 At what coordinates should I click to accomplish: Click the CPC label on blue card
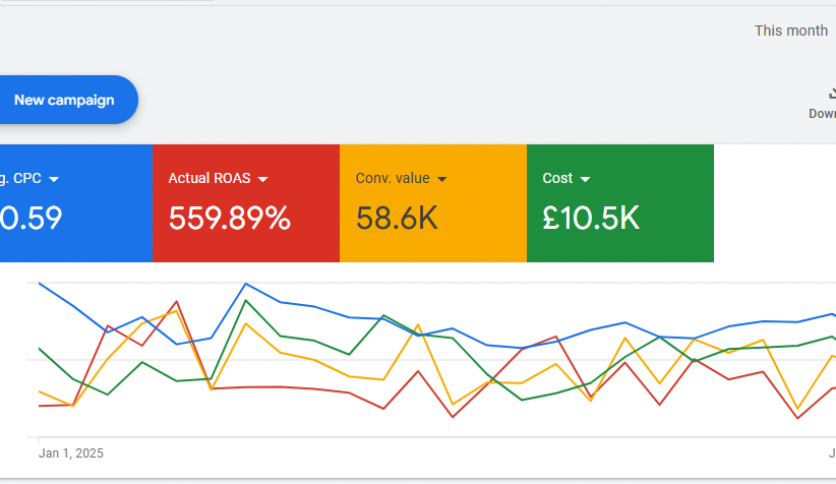pos(20,179)
